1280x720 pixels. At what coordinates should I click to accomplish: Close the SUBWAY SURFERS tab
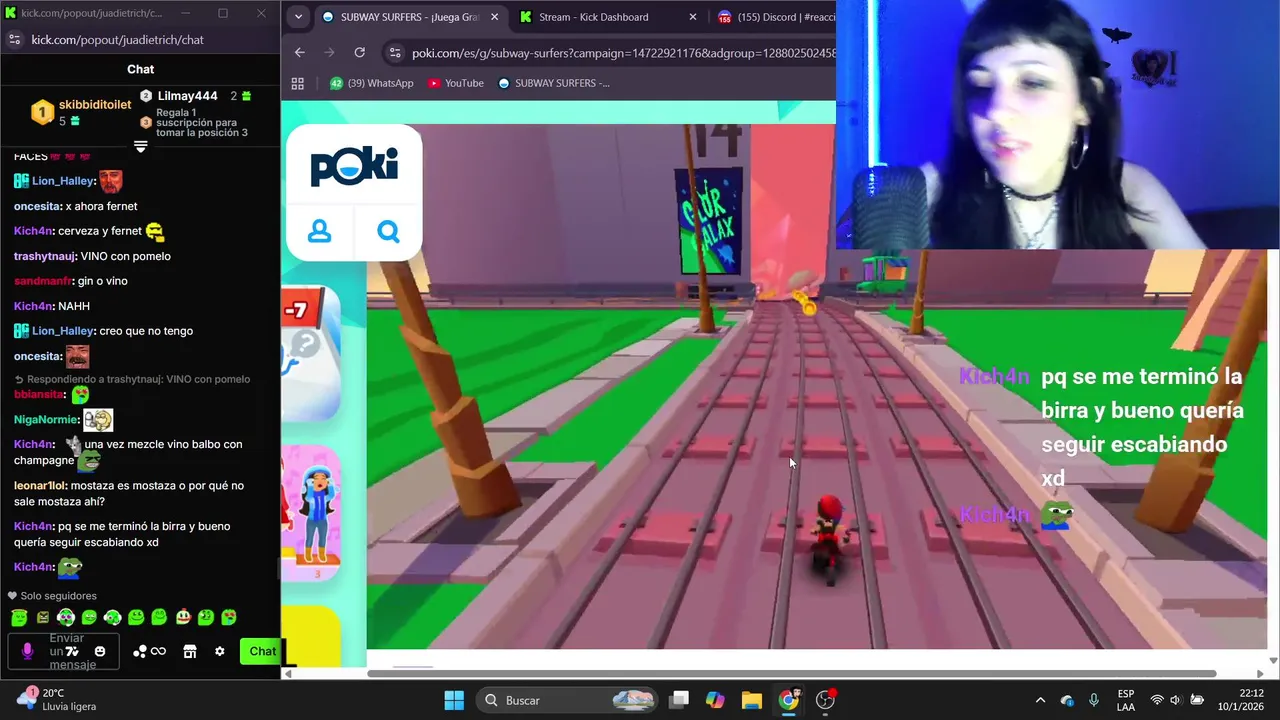(x=494, y=17)
